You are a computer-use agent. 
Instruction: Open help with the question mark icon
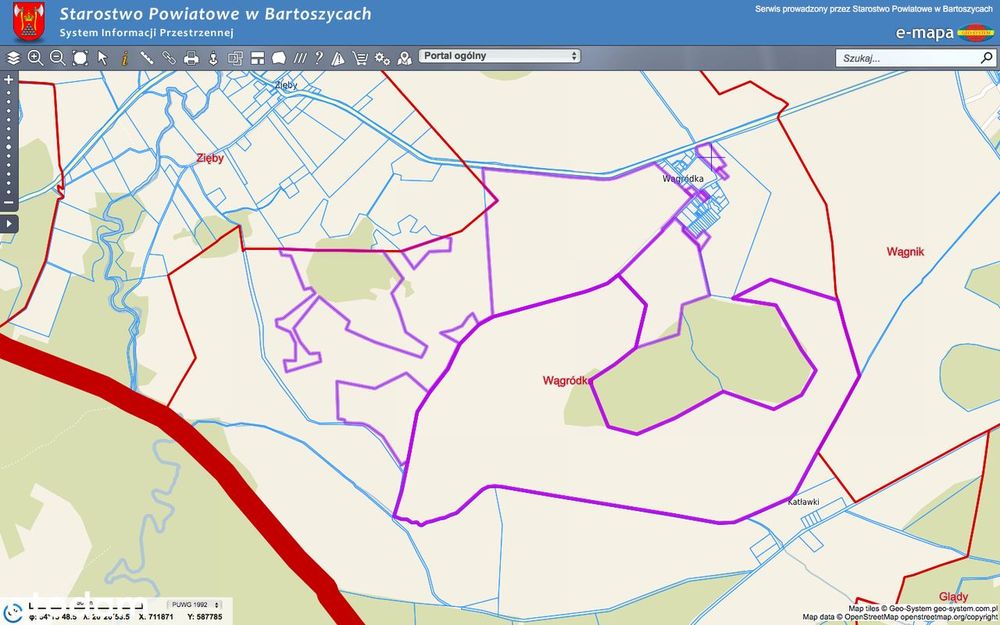click(319, 58)
